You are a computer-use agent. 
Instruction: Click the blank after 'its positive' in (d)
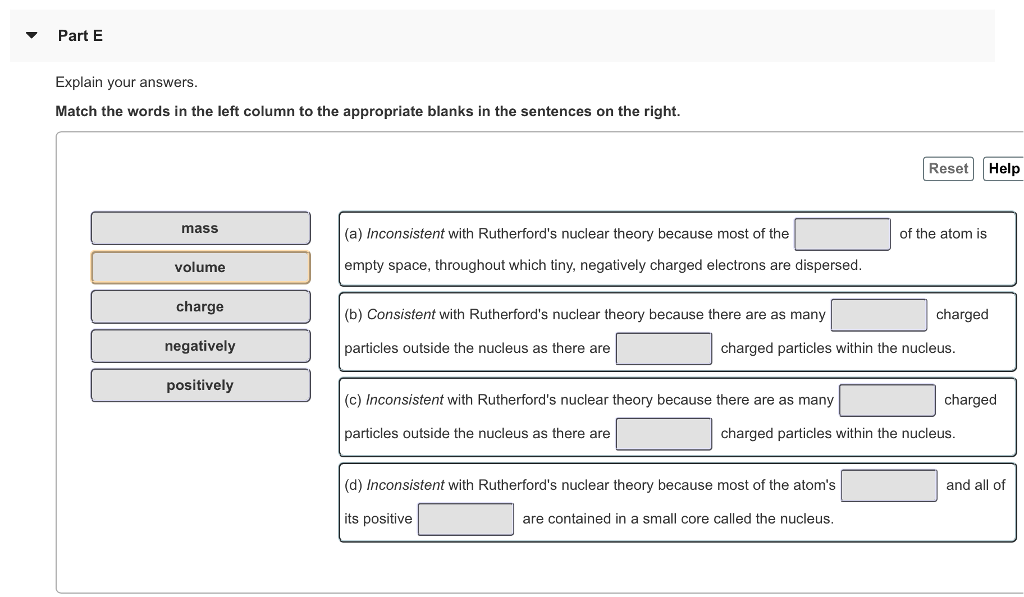point(465,519)
